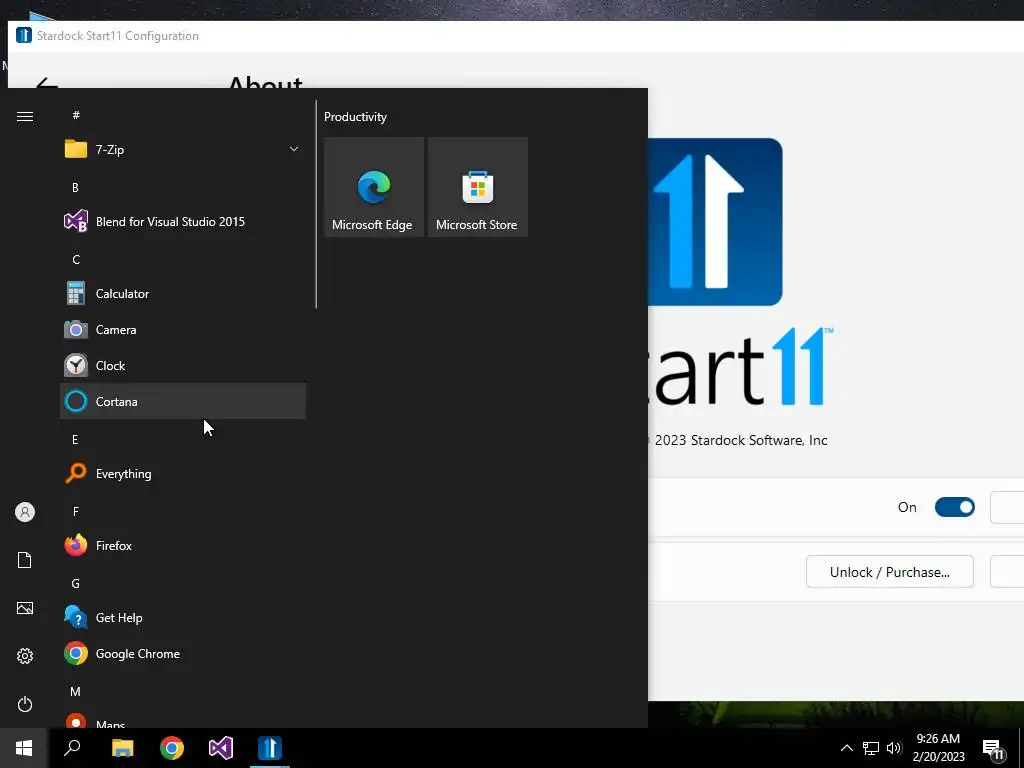
Task: Open the Everything search app
Action: pos(183,473)
